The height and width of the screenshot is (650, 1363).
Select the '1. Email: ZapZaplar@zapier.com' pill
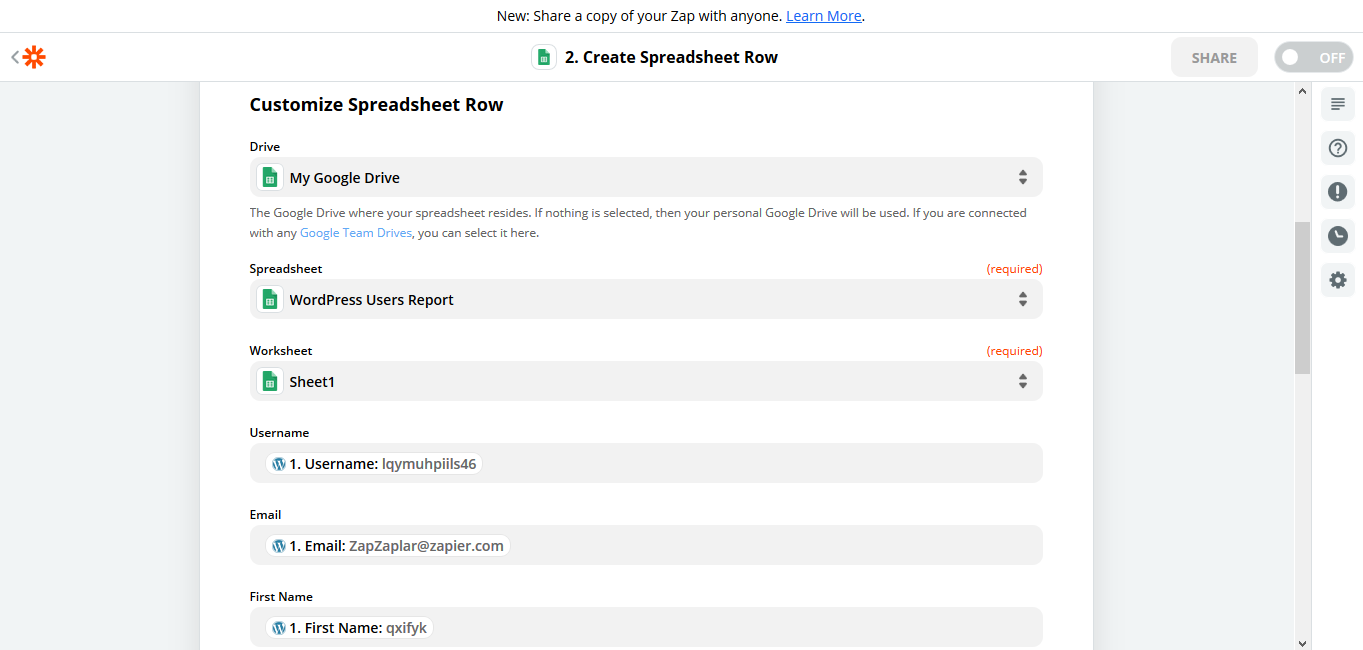pyautogui.click(x=388, y=546)
